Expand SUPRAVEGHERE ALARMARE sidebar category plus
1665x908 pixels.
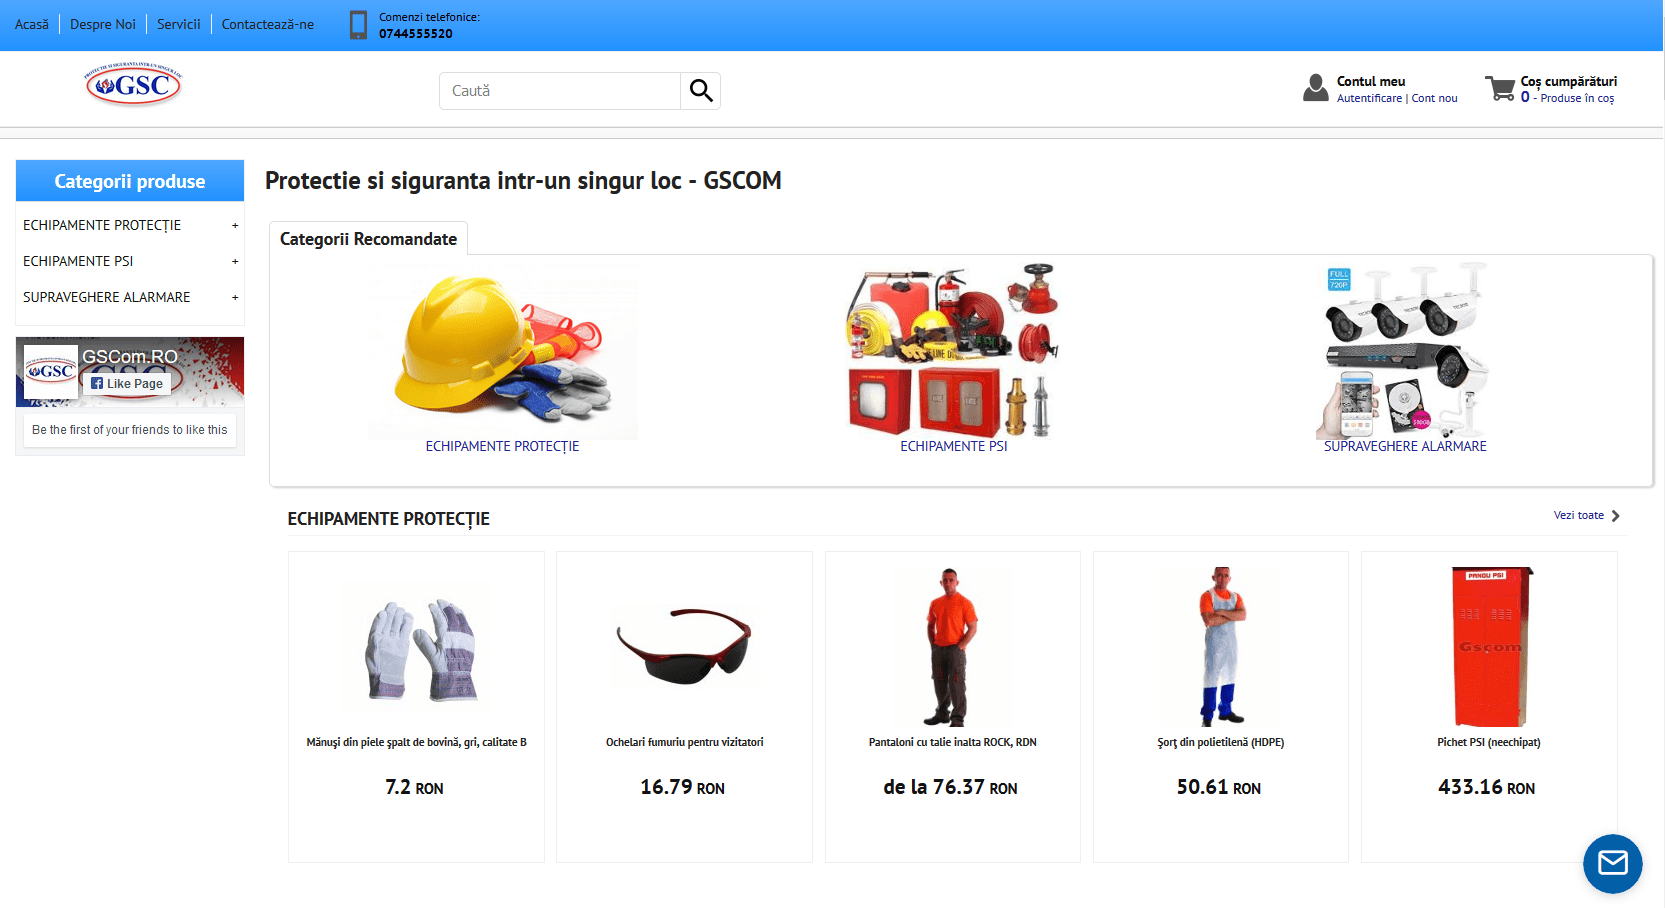(x=235, y=298)
